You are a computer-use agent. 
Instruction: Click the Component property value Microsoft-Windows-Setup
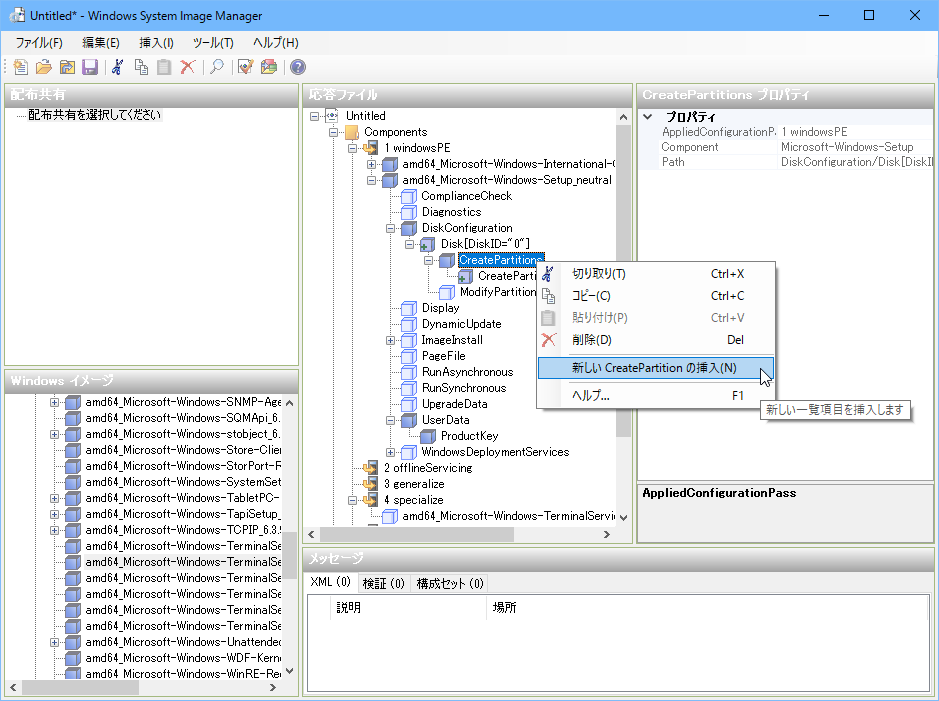856,147
